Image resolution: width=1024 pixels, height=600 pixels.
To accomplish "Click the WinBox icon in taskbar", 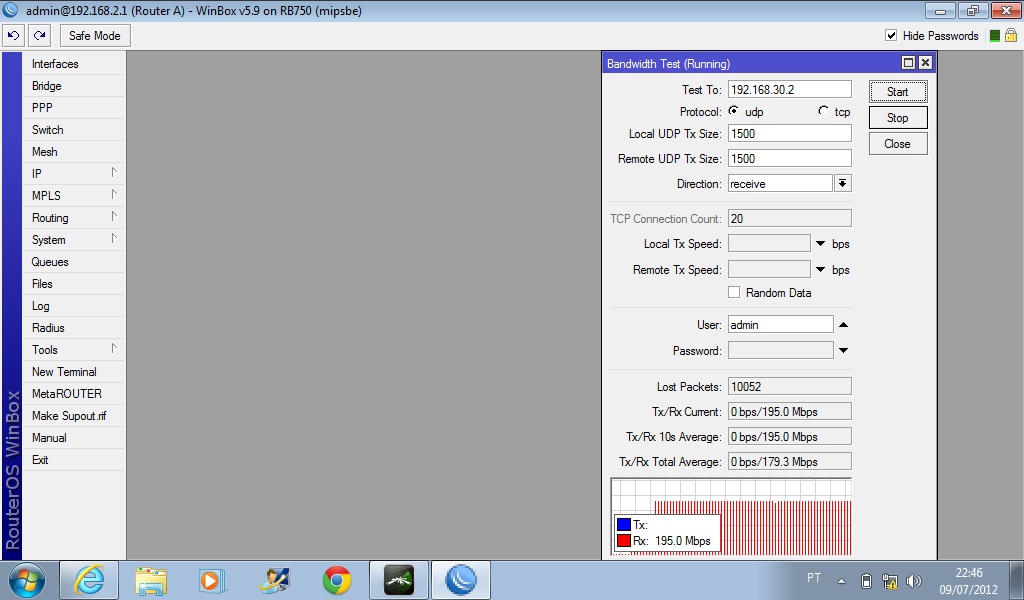I will point(461,580).
